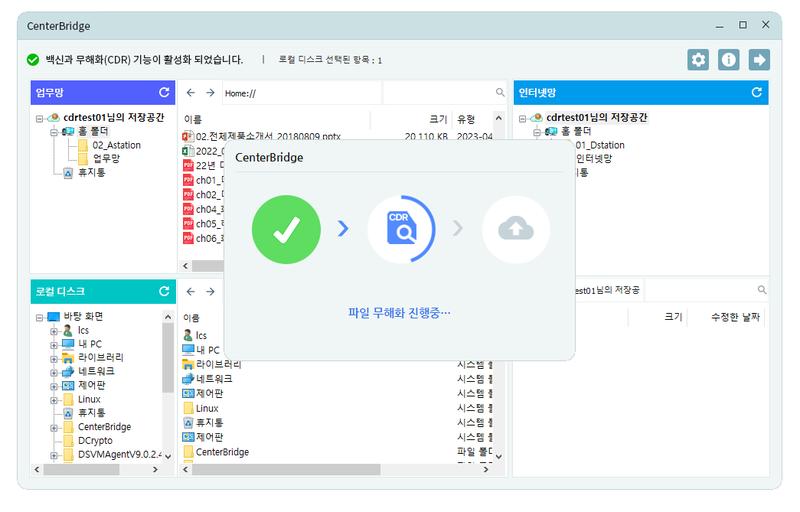Click the CDR scan icon in dialog
The height and width of the screenshot is (512, 800).
coord(400,229)
